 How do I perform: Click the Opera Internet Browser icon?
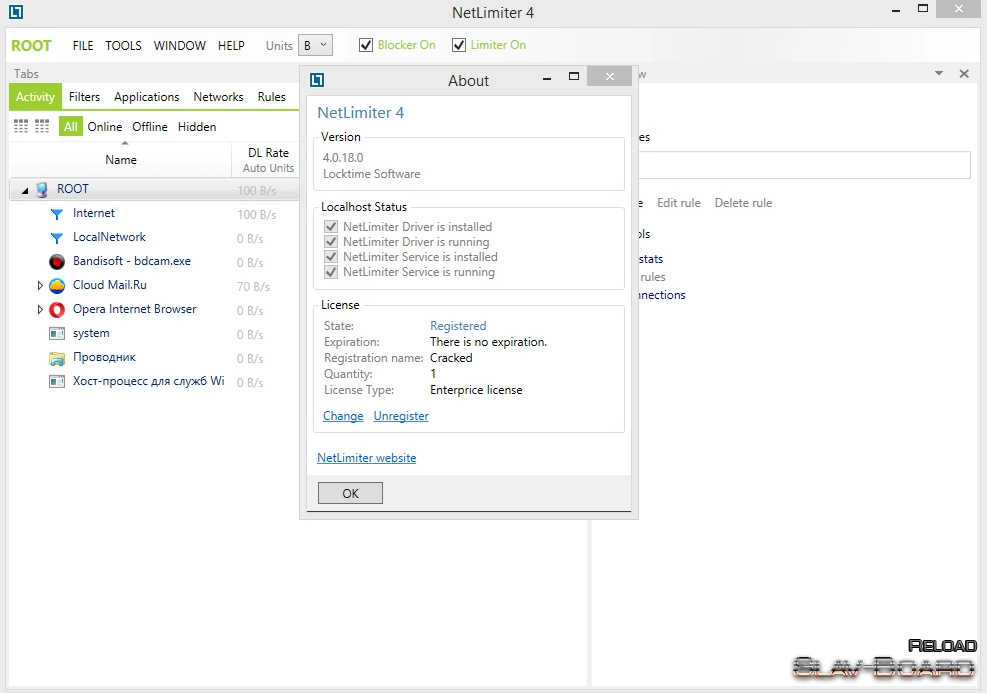point(57,310)
